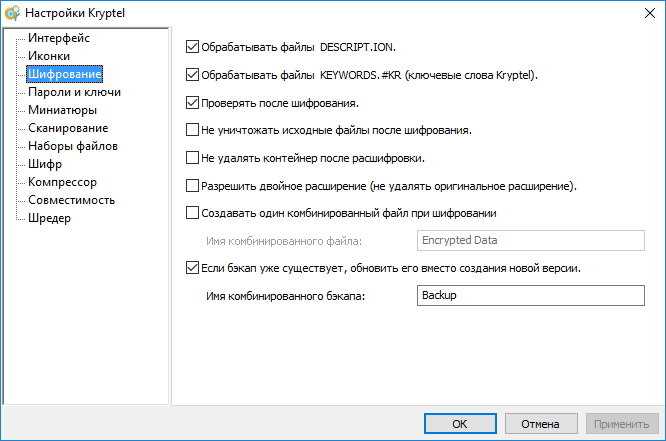Enable Не удалять контейнер после расшифровки

(x=193, y=157)
